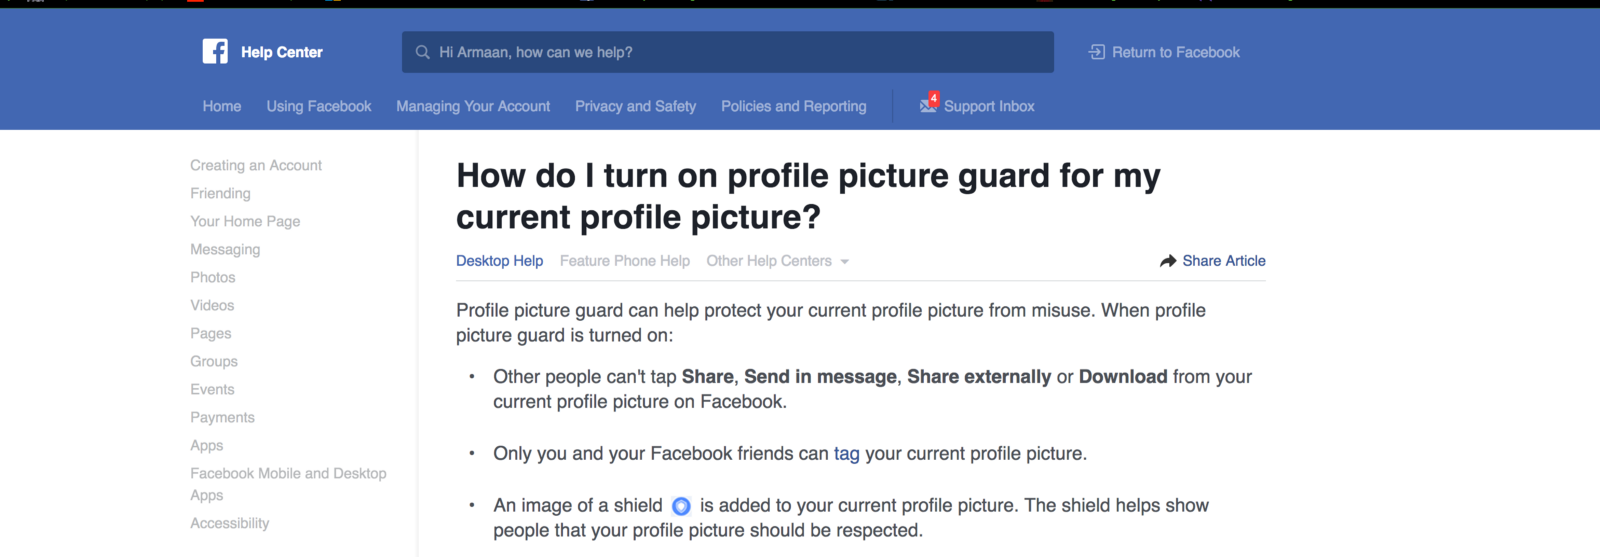Click the Facebook logo icon

point(215,51)
